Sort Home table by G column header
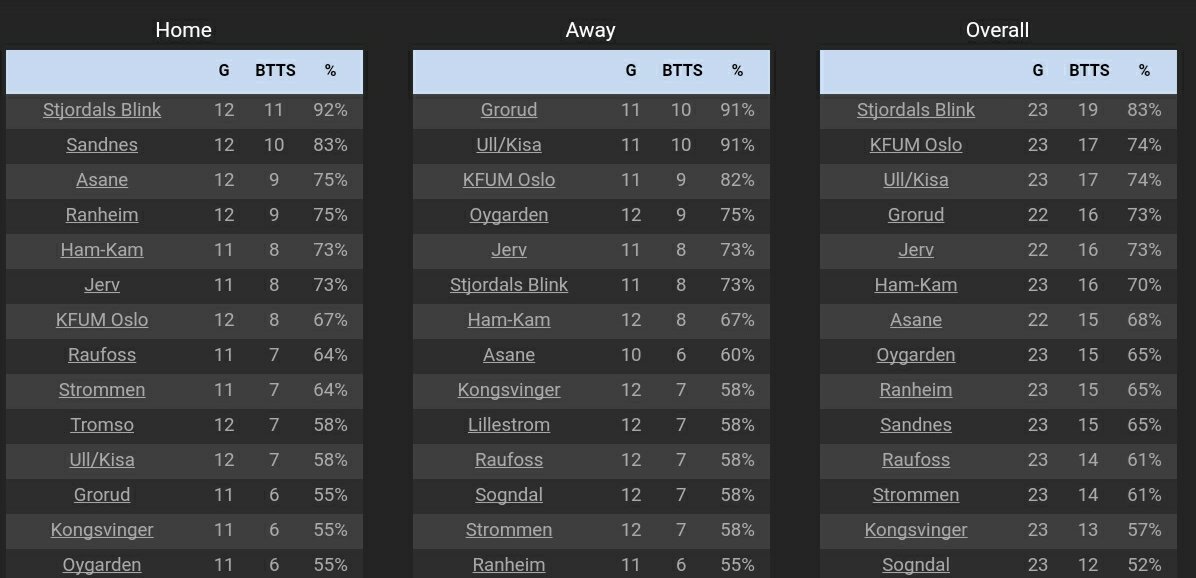 [224, 71]
